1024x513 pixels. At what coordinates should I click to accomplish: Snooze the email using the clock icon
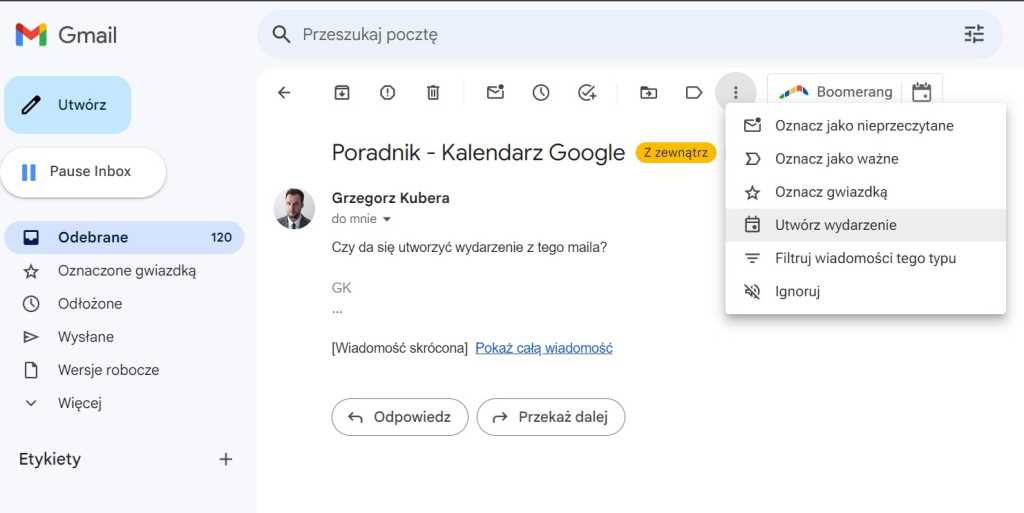coord(541,93)
